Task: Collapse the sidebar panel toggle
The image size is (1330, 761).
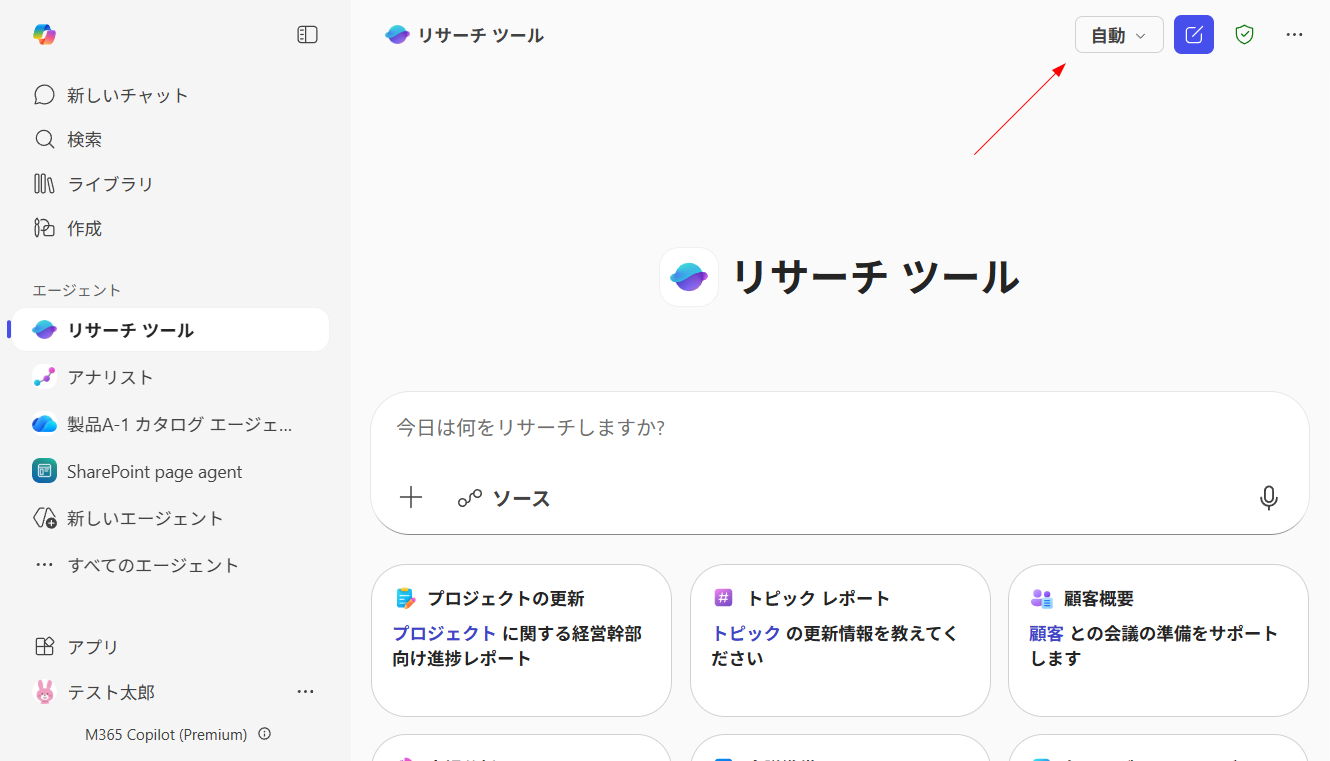Action: [308, 35]
